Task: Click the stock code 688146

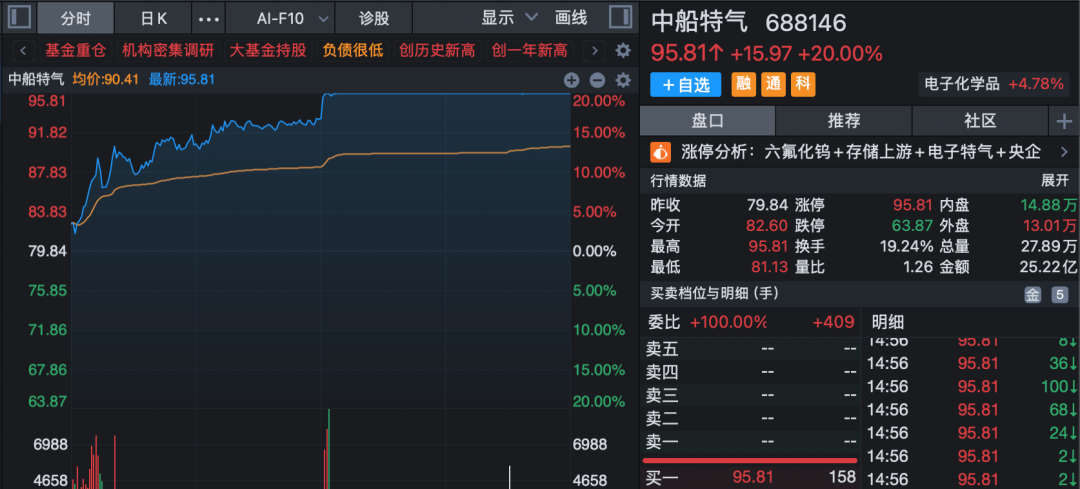Action: tap(806, 23)
